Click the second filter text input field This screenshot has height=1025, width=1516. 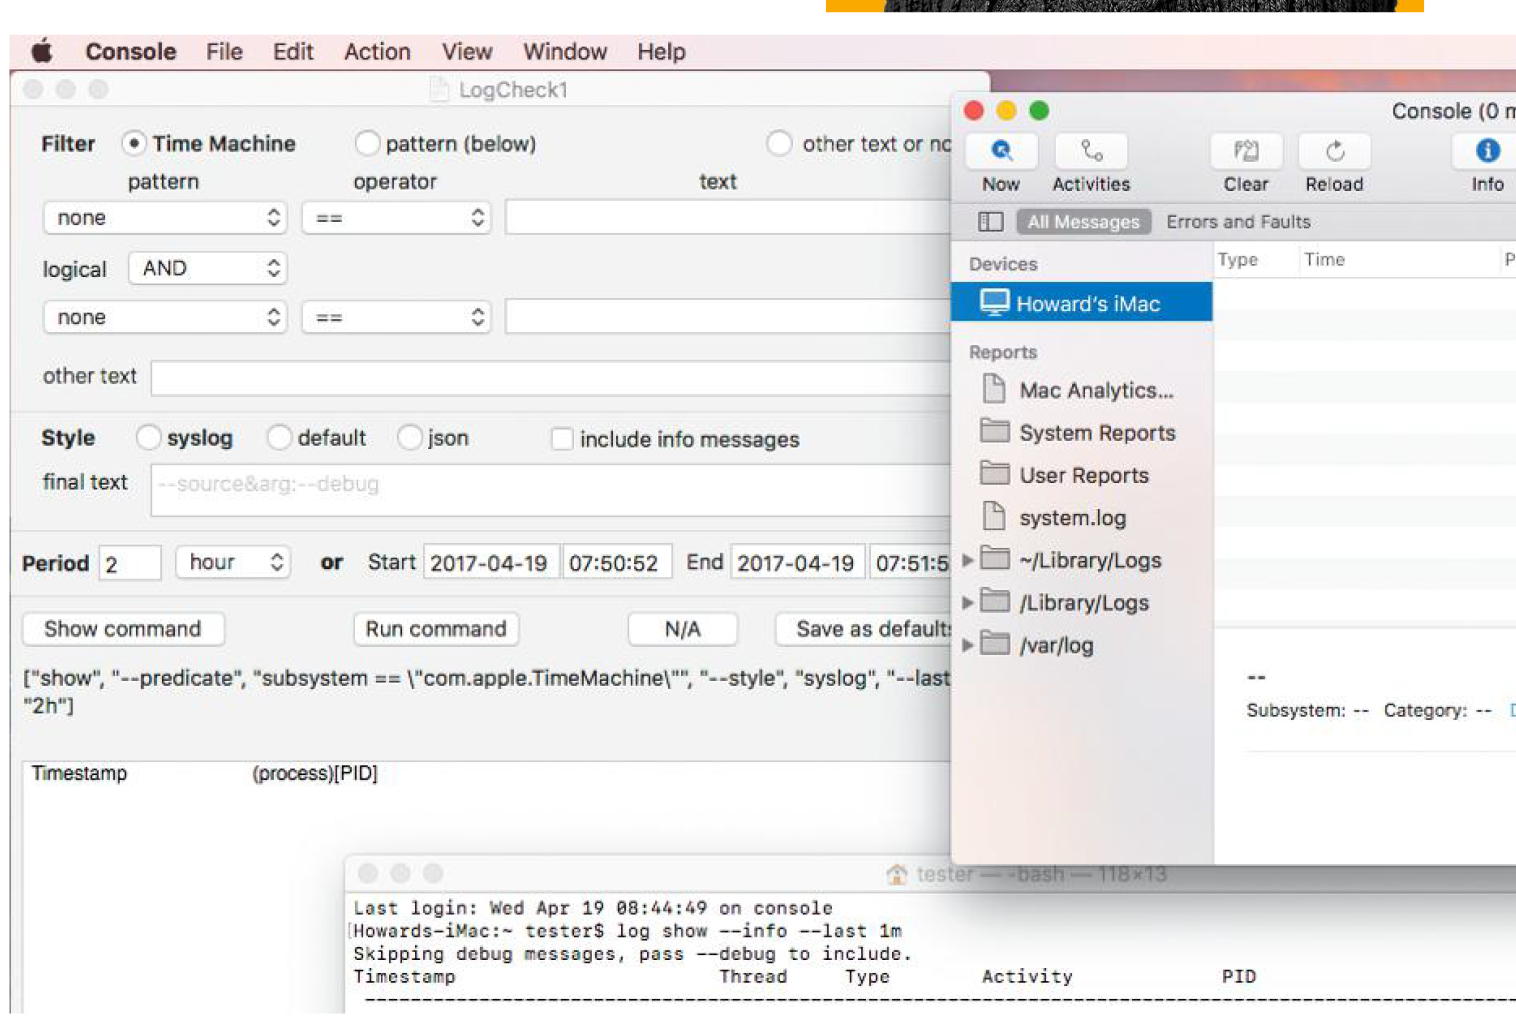(x=728, y=317)
